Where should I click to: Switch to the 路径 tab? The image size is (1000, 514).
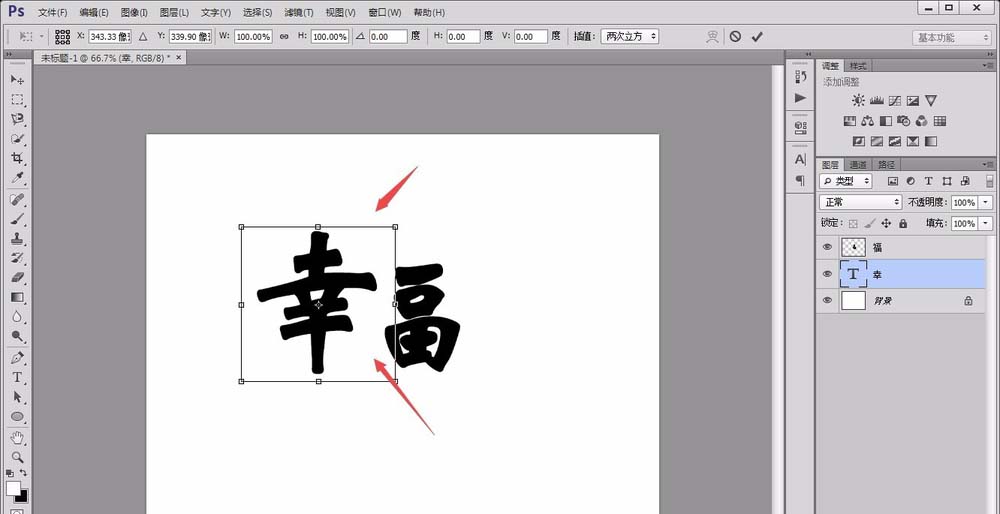pos(886,165)
